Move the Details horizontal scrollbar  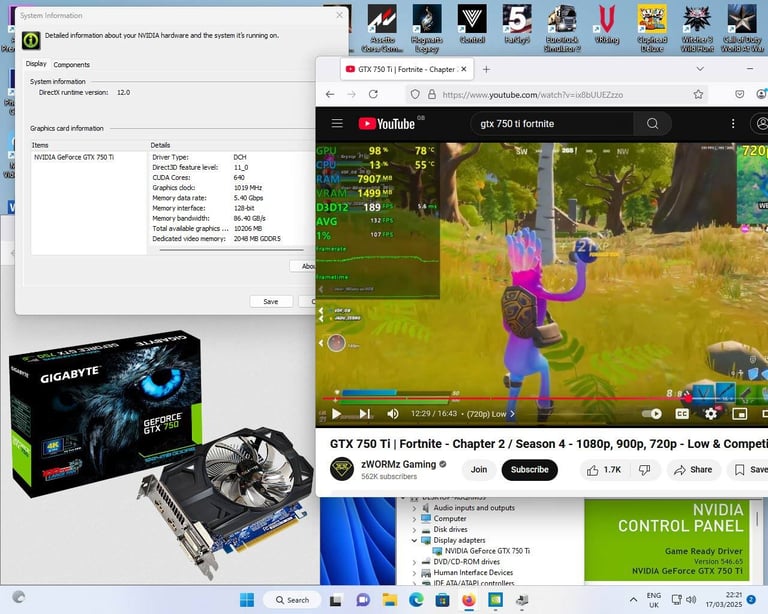pos(231,250)
